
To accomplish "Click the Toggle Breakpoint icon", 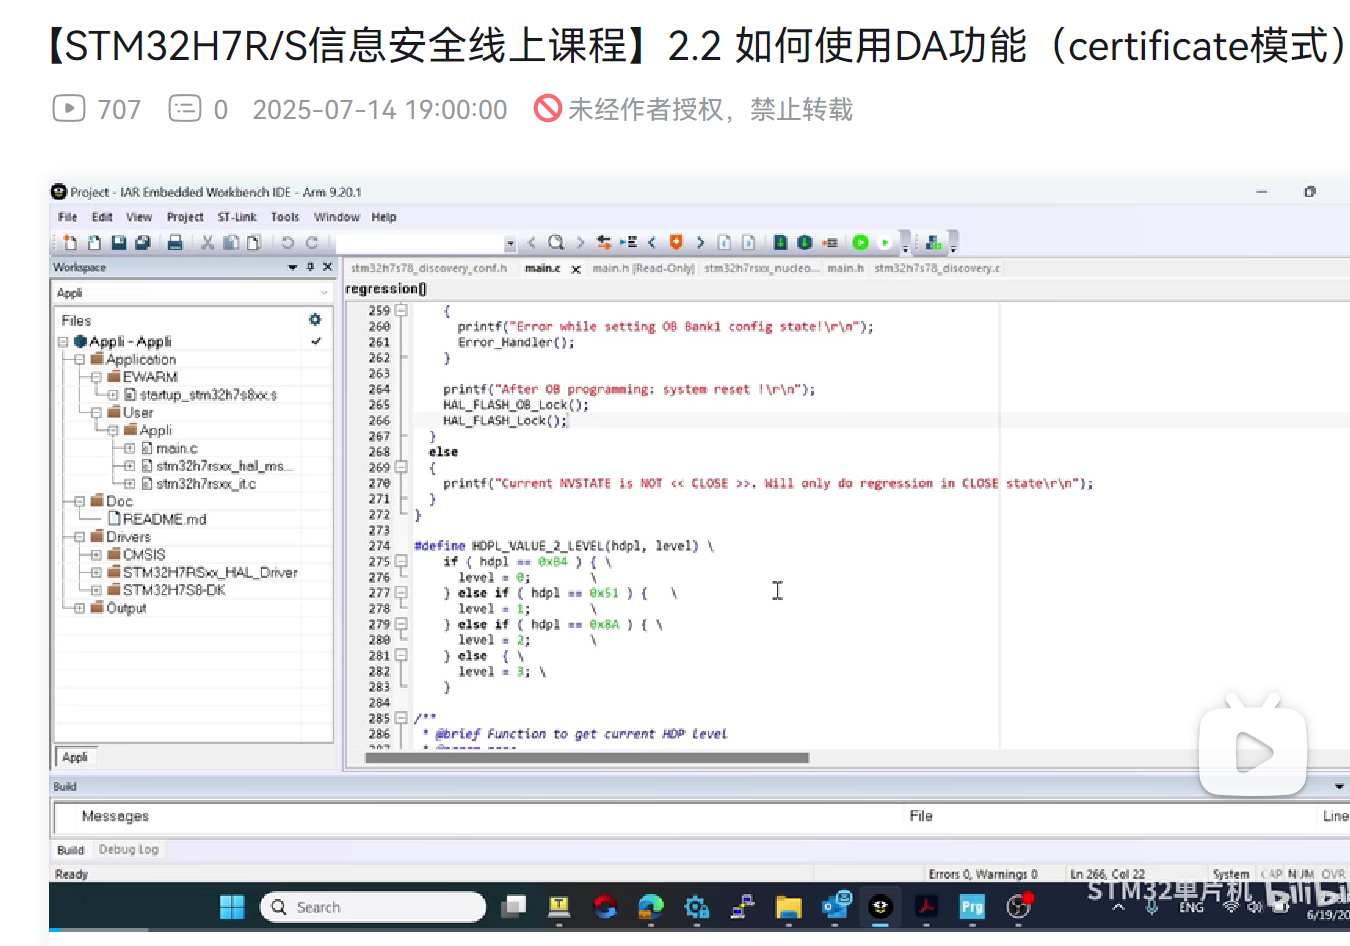I will point(830,242).
